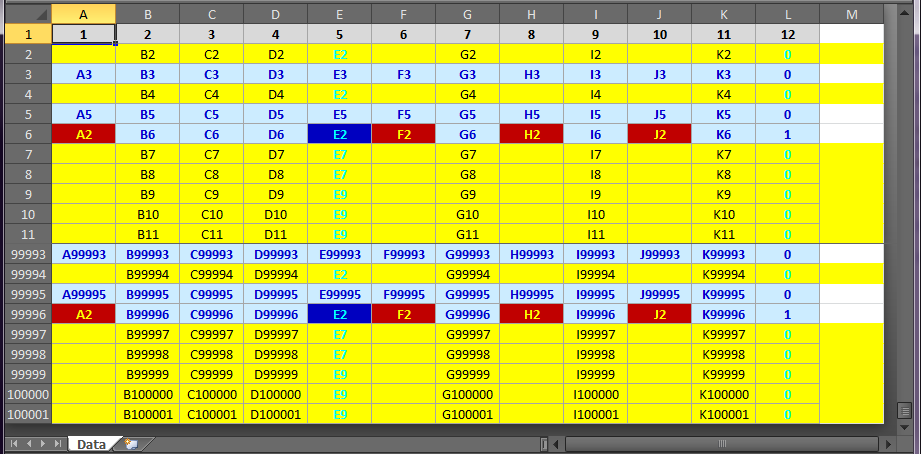The width and height of the screenshot is (921, 454).
Task: Click dark blue E2 cell in row 6
Action: pos(340,134)
